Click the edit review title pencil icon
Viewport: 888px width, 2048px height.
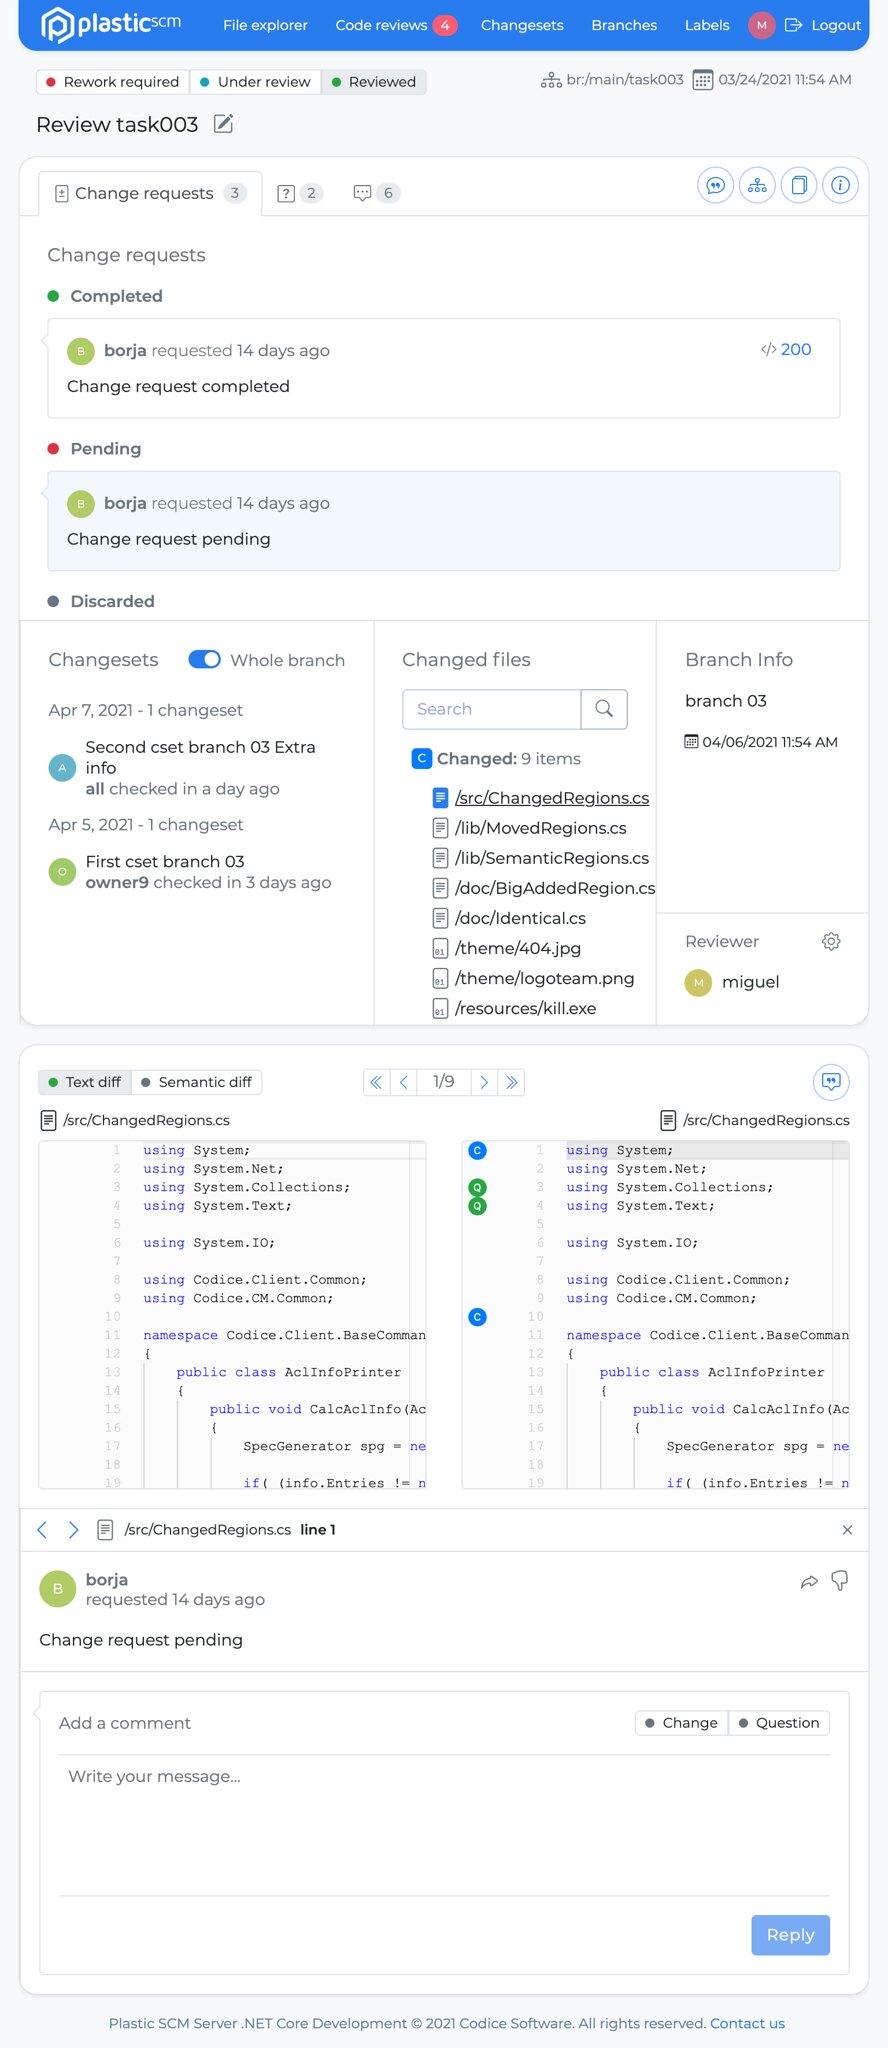(x=224, y=124)
